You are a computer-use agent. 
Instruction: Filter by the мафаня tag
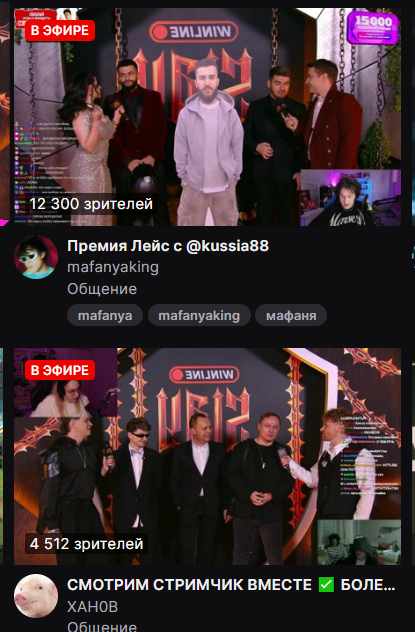pyautogui.click(x=291, y=315)
